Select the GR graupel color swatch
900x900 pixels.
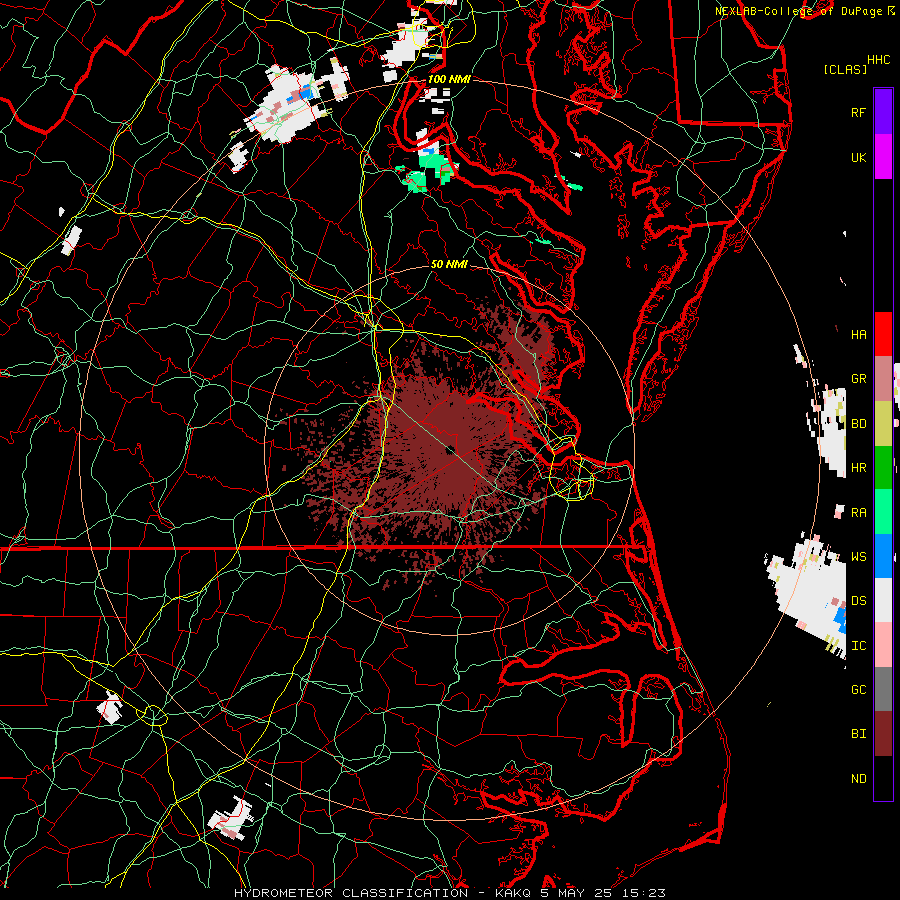pyautogui.click(x=883, y=379)
